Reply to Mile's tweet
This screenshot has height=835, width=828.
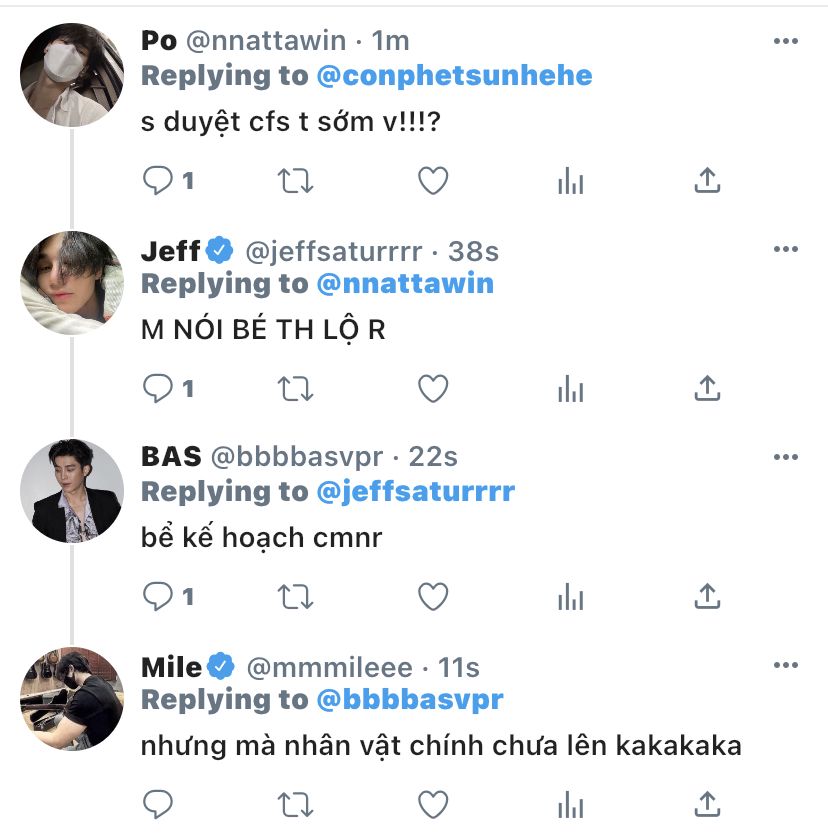[x=159, y=803]
